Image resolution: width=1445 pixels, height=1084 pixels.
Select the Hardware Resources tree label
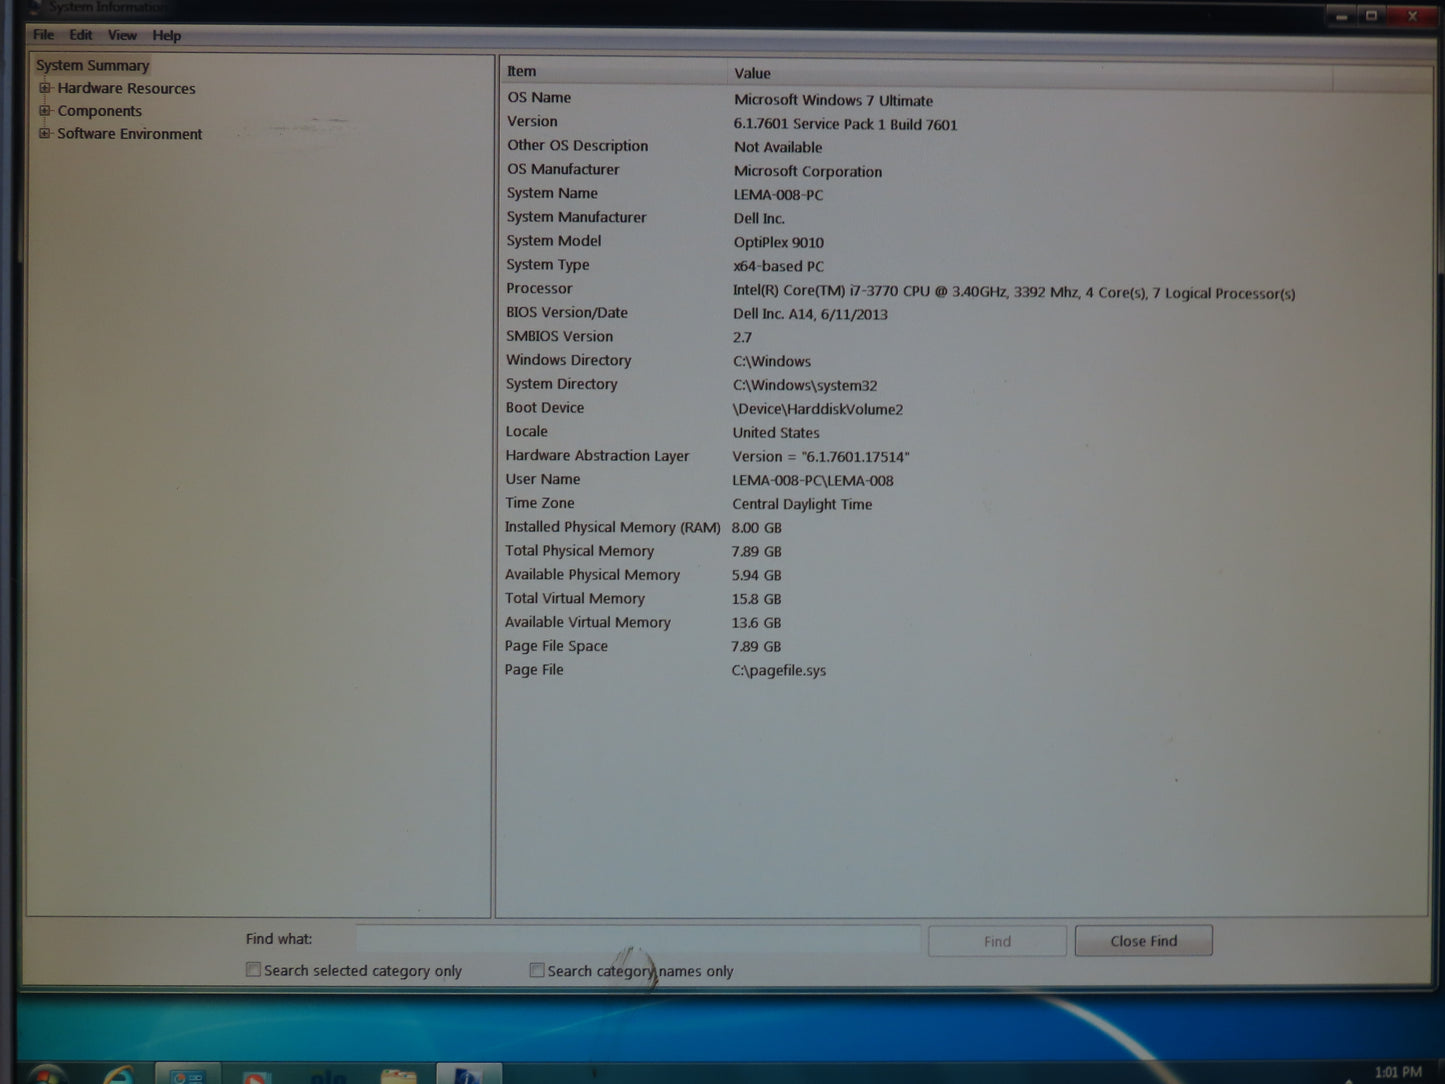click(126, 88)
